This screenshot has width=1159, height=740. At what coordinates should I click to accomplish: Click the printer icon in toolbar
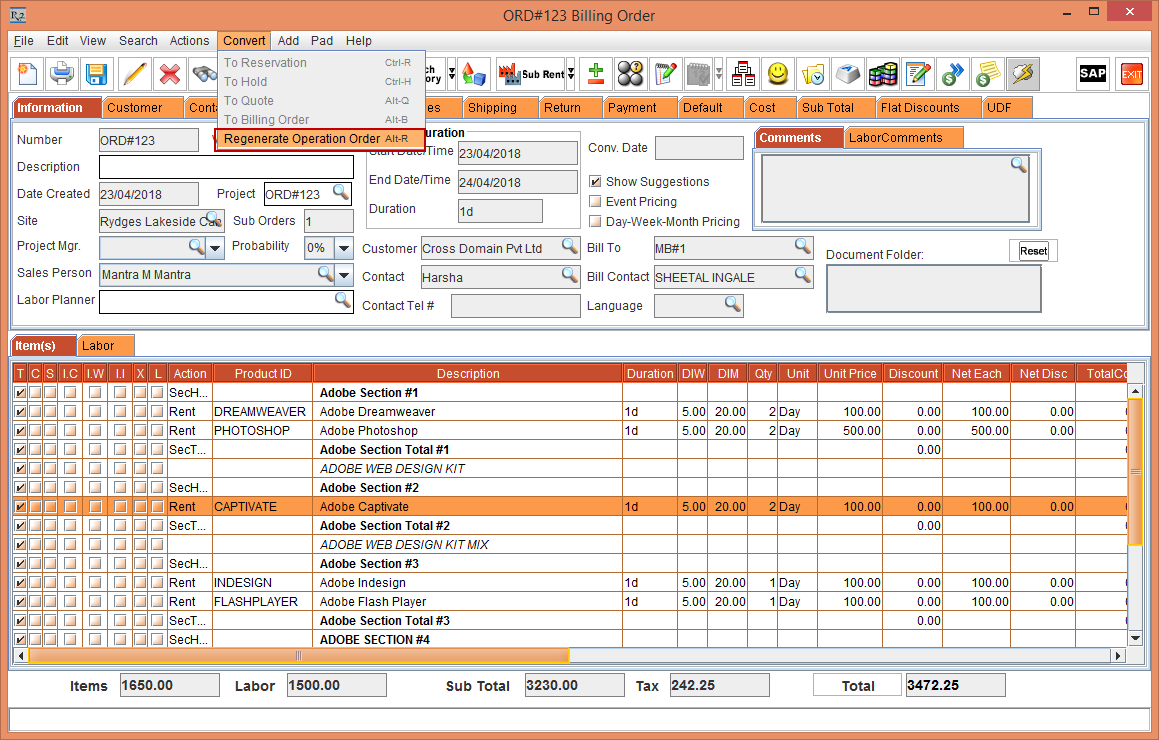click(x=62, y=74)
